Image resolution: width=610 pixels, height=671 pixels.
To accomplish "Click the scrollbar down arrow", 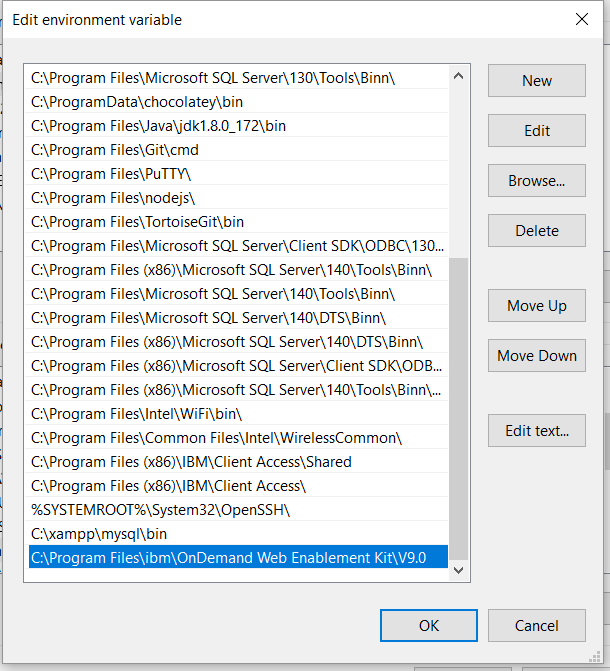I will [458, 570].
